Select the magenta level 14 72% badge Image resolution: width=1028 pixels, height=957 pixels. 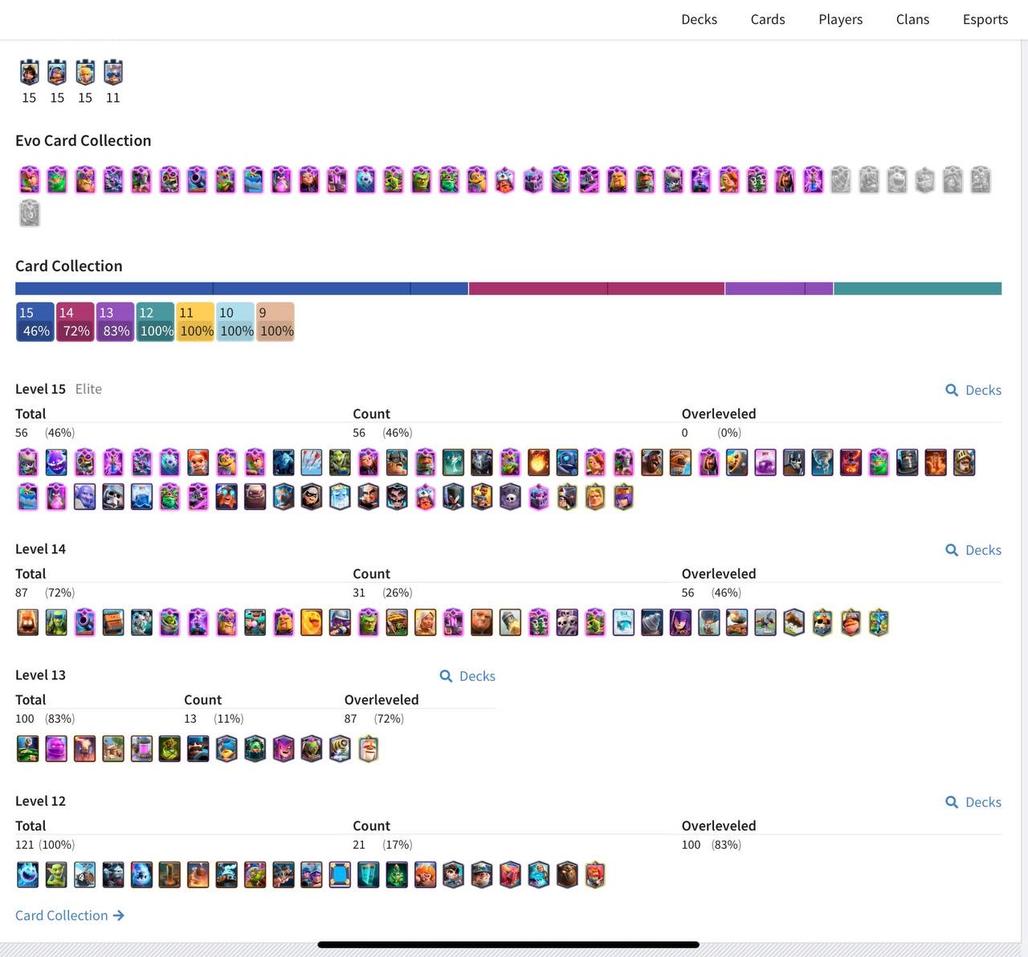coord(75,322)
